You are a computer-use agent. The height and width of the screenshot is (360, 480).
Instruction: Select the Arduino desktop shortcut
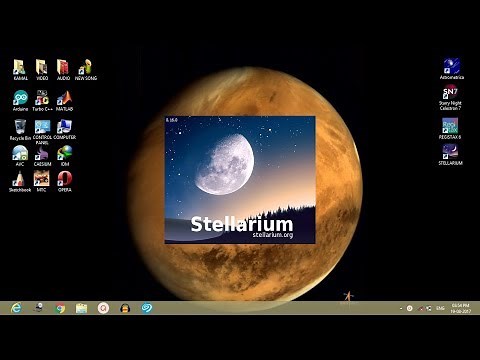pos(20,101)
